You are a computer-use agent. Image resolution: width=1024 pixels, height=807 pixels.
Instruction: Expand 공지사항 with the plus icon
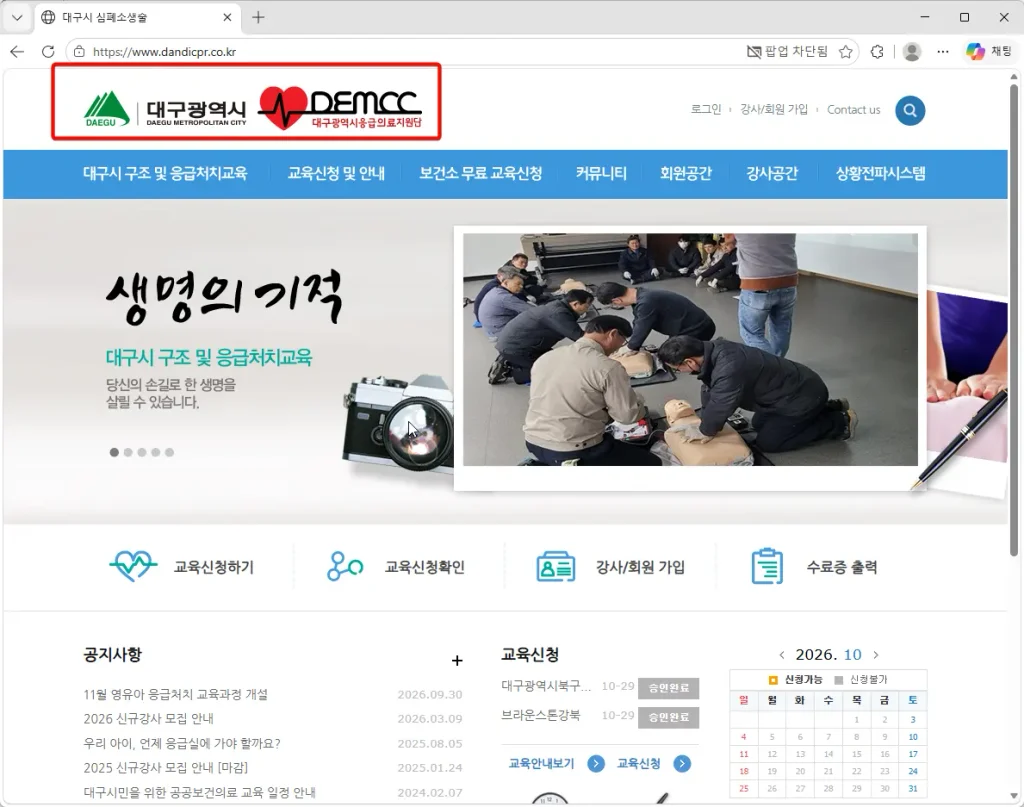457,661
